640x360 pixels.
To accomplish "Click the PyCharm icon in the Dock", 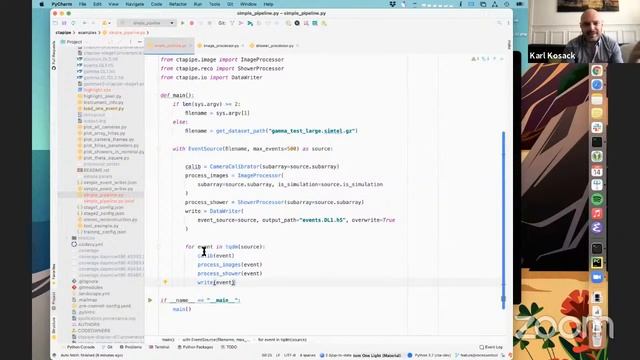I will (x=597, y=262).
